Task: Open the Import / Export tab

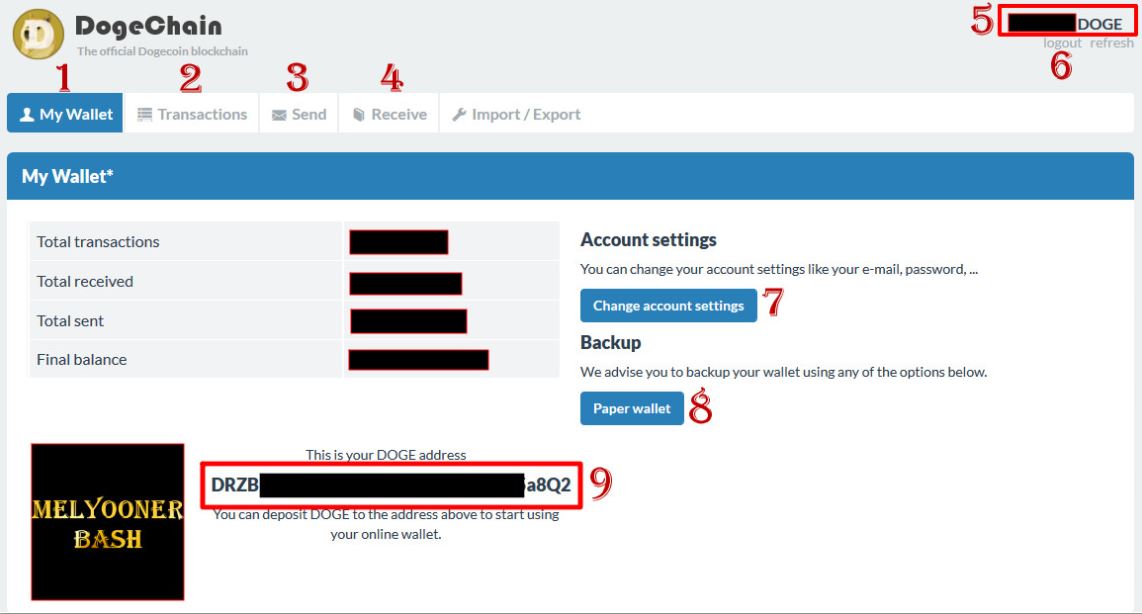Action: (x=516, y=114)
